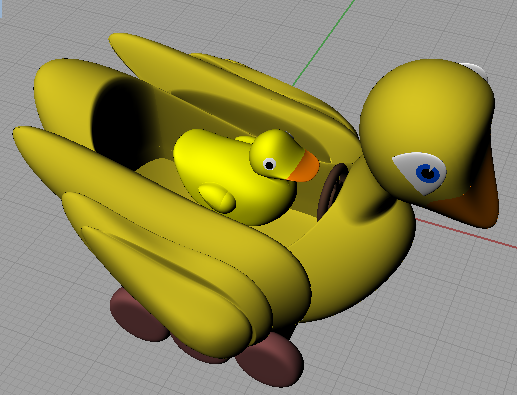The image size is (517, 395).
Task: Click the red X-axis line on grid
Action: pyautogui.click(x=467, y=233)
